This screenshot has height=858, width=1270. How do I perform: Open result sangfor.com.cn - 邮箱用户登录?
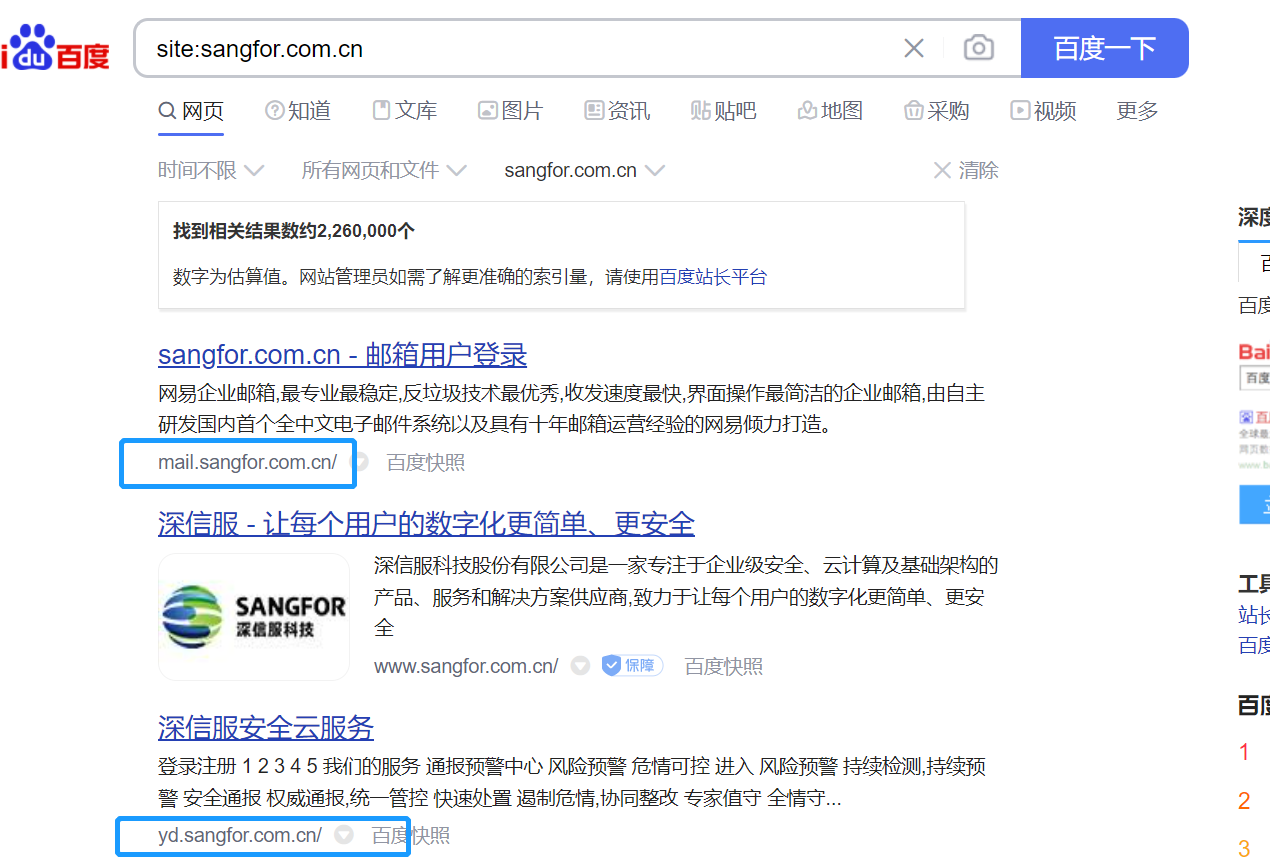pyautogui.click(x=342, y=355)
